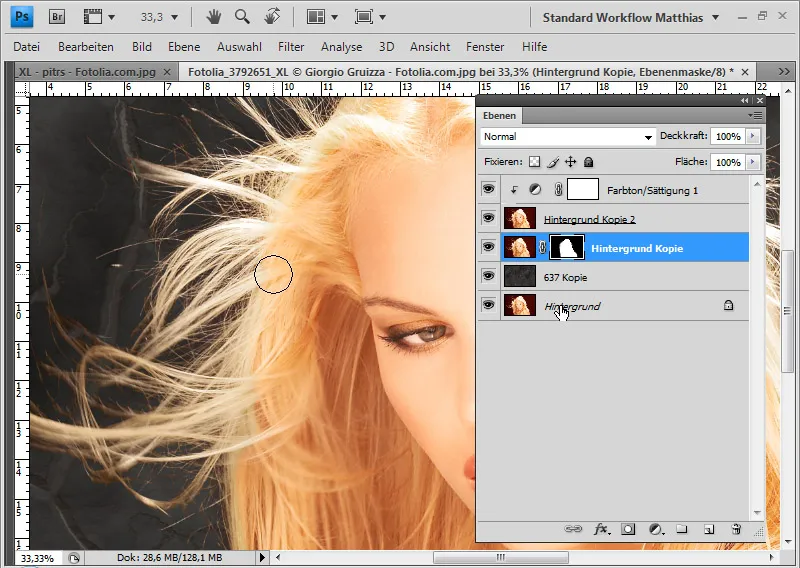This screenshot has width=800, height=568.
Task: Click the Photoshop Ps logo icon
Action: coord(22,17)
